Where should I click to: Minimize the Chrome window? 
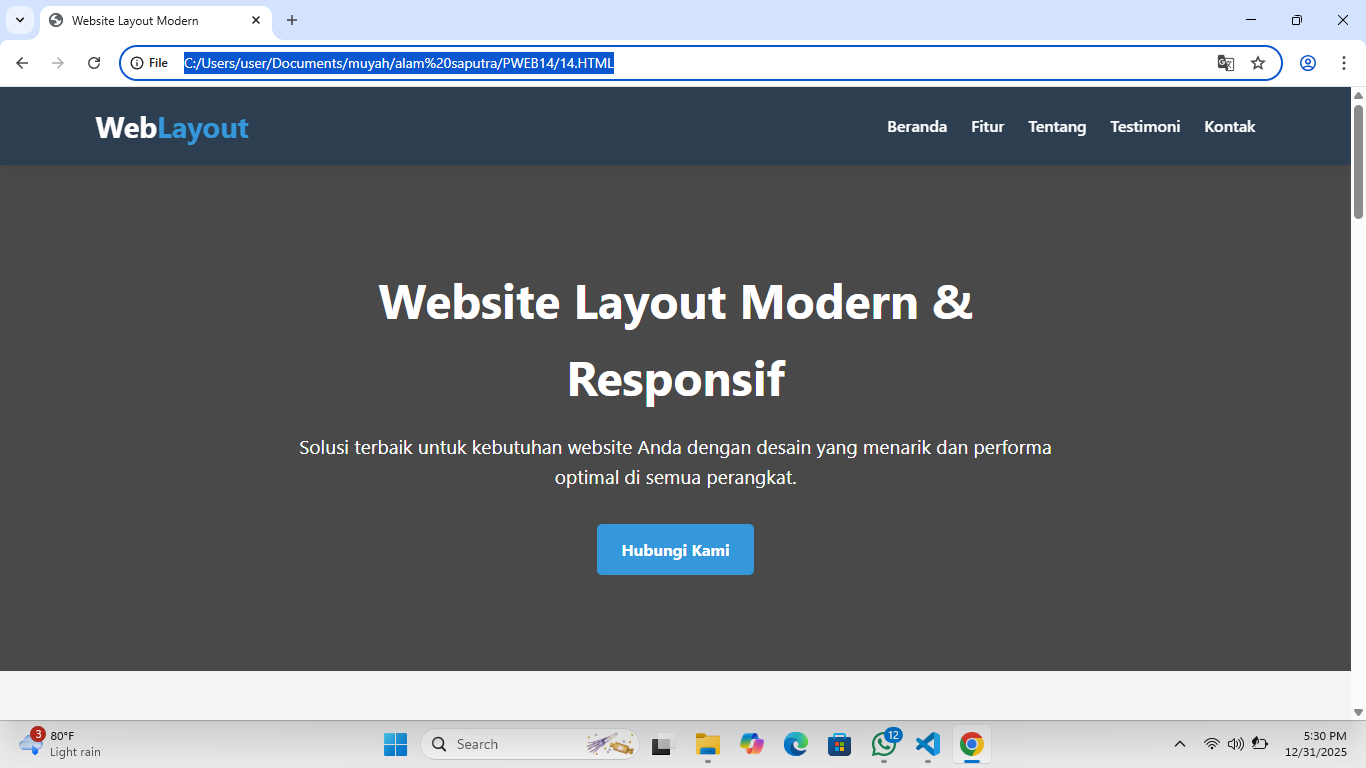pos(1251,20)
